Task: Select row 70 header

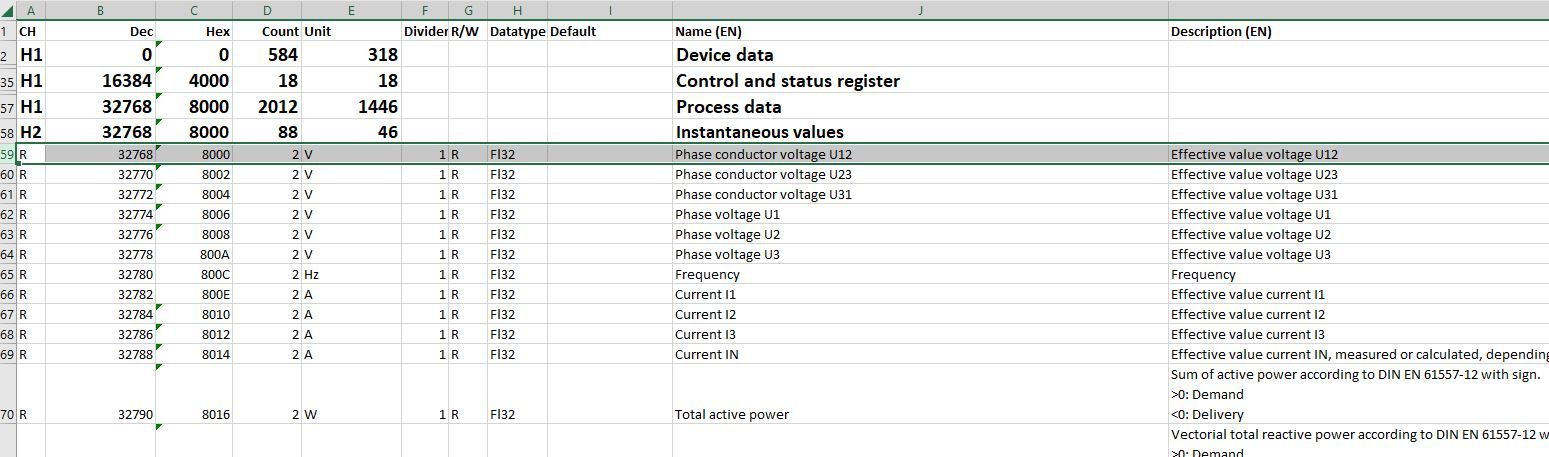Action: (8, 414)
